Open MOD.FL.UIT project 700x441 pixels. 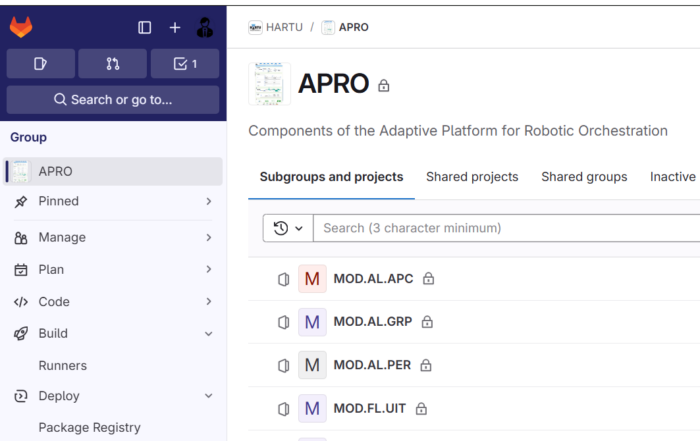coord(370,408)
